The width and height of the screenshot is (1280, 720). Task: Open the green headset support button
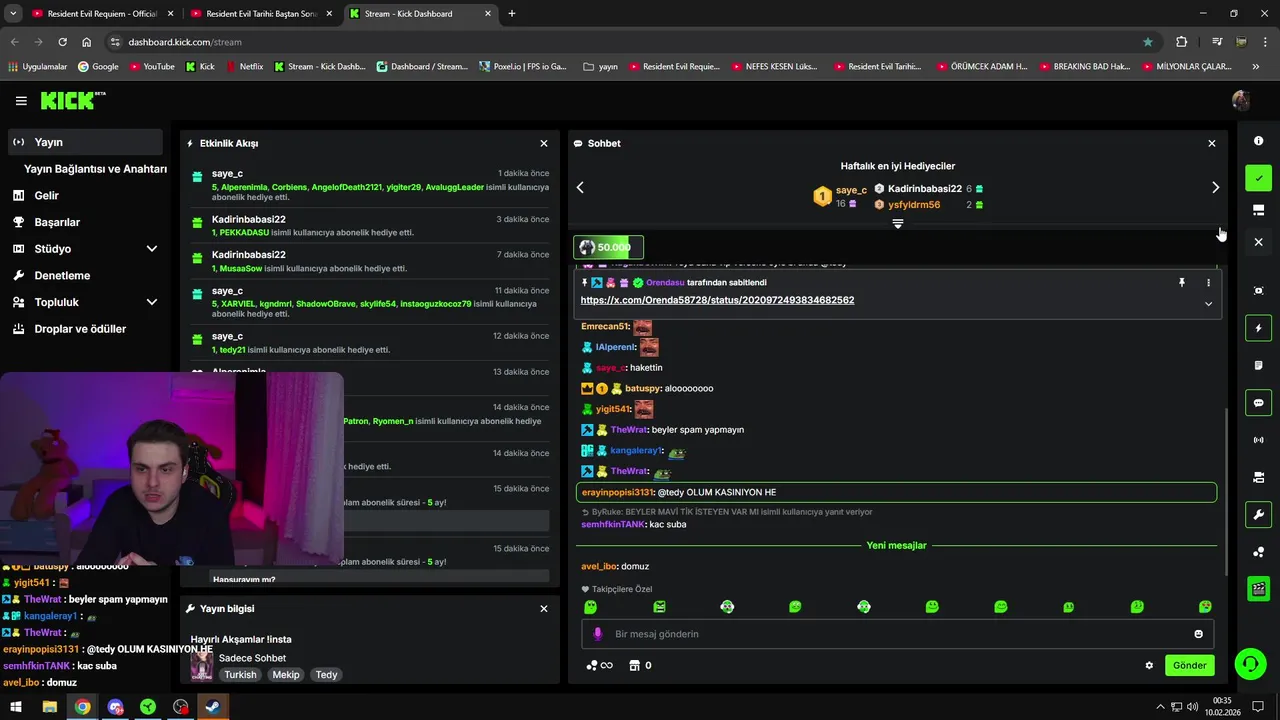coord(1250,664)
